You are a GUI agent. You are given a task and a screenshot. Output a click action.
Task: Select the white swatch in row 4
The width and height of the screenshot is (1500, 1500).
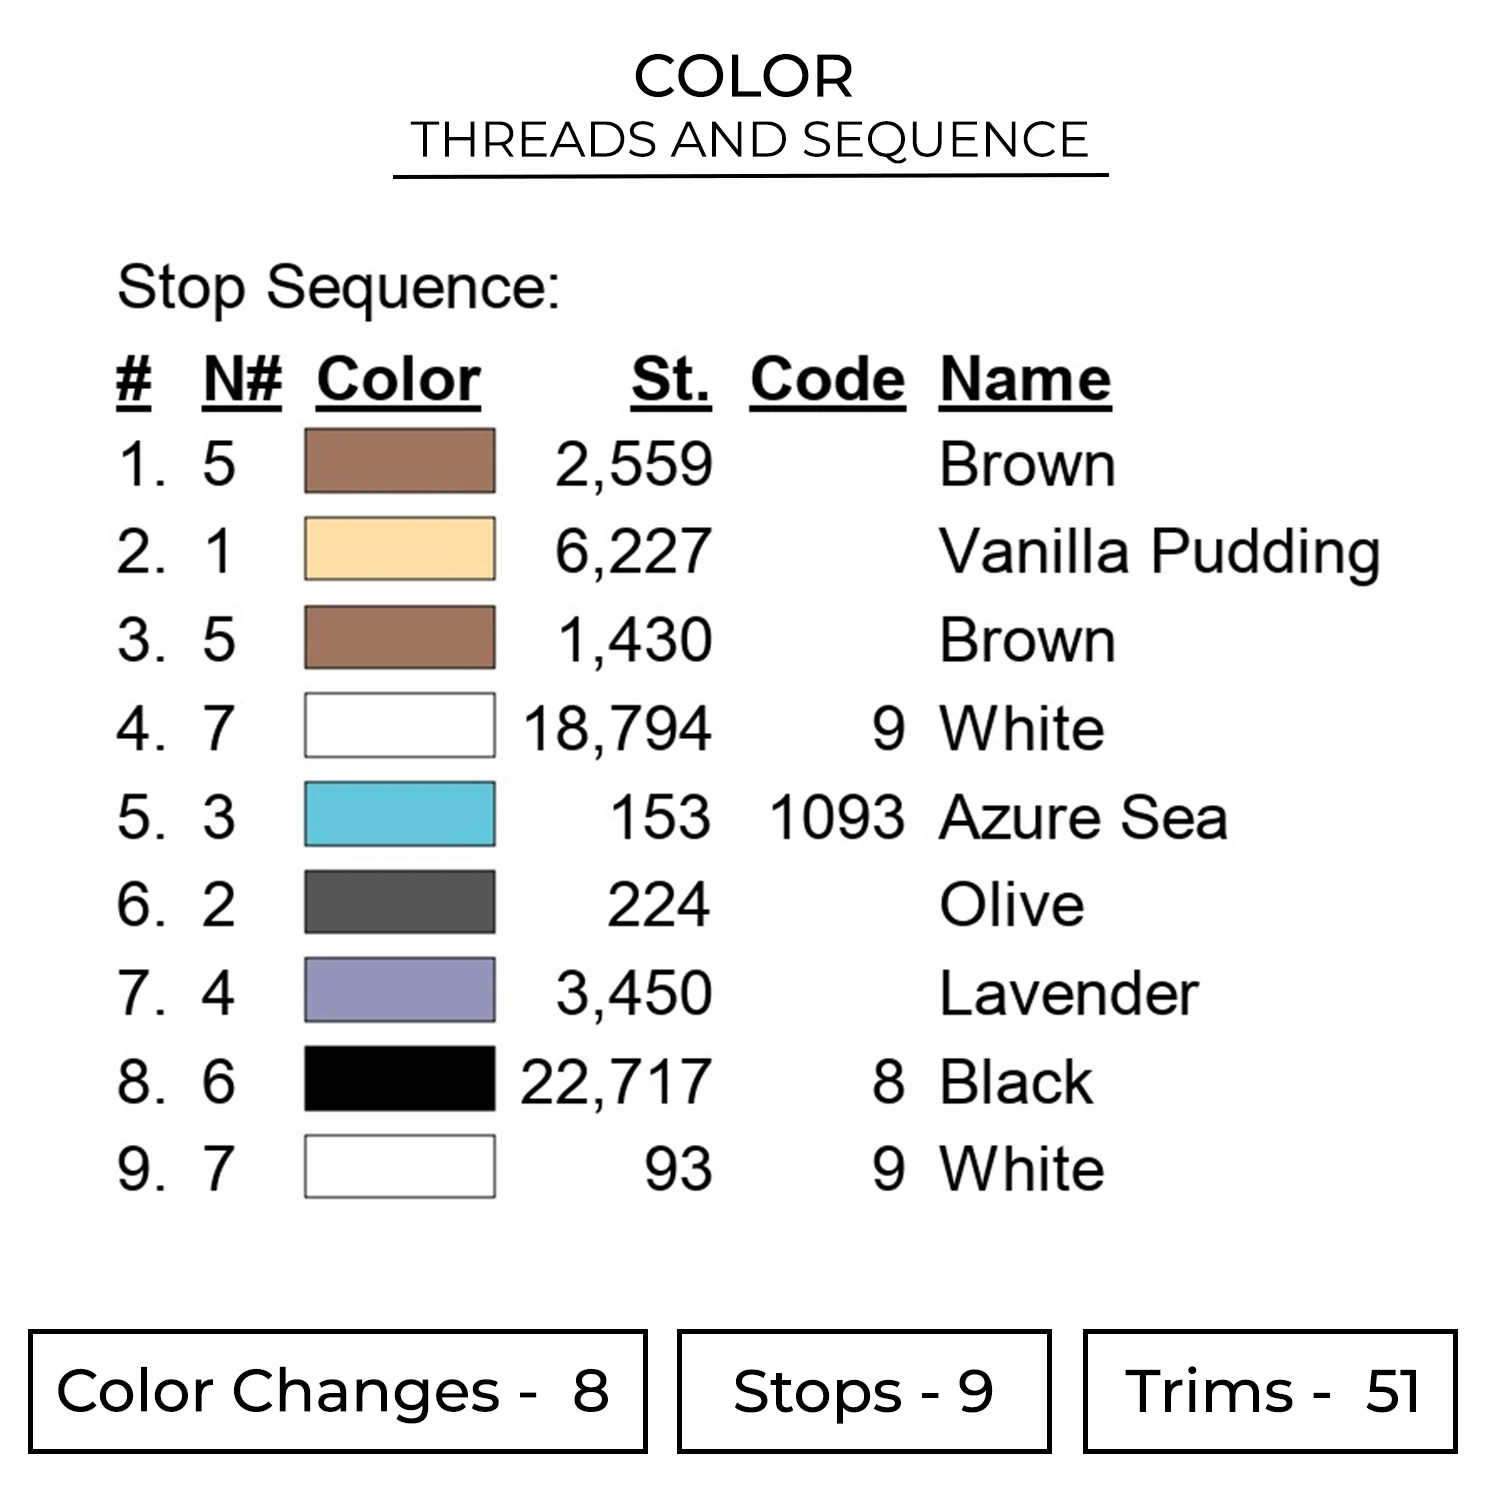[x=399, y=726]
